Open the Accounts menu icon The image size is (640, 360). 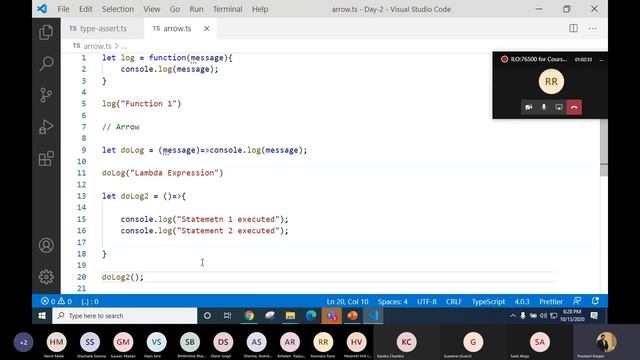[46, 245]
